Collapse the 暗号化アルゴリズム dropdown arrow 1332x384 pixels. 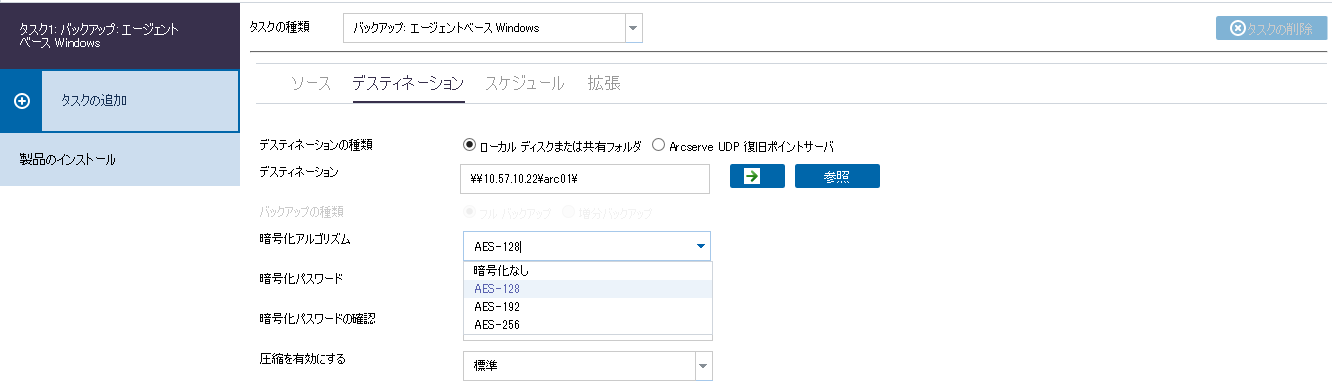pos(701,246)
